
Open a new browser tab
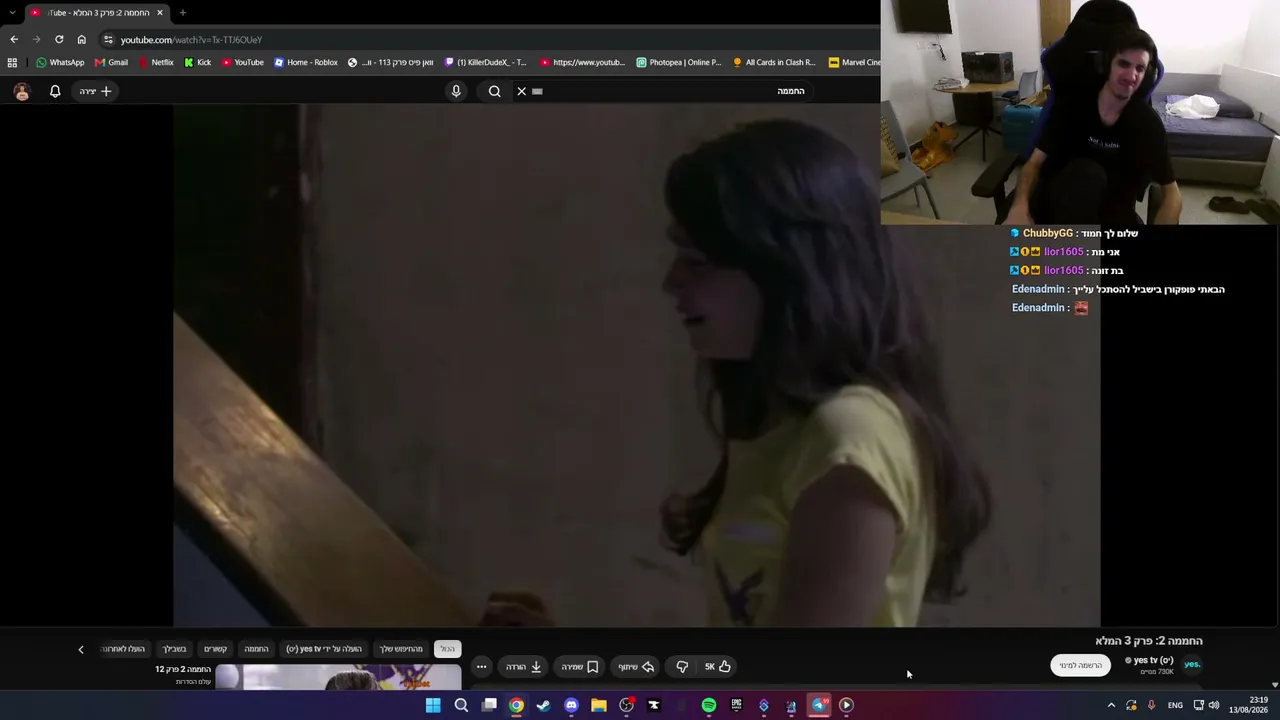pyautogui.click(x=183, y=13)
